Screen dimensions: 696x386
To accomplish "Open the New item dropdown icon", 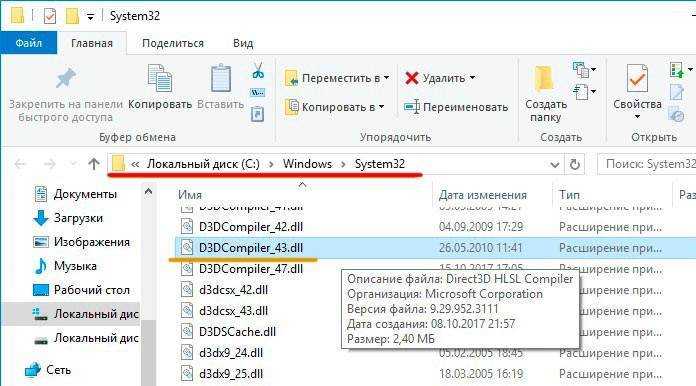I will coord(584,70).
